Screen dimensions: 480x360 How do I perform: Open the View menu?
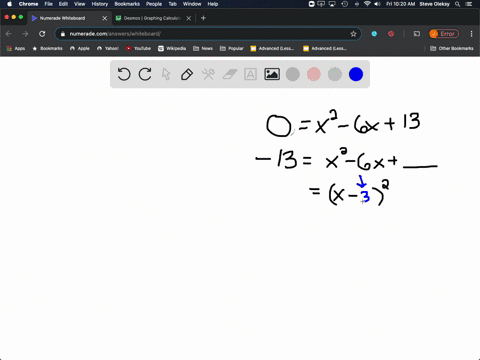point(79,4)
